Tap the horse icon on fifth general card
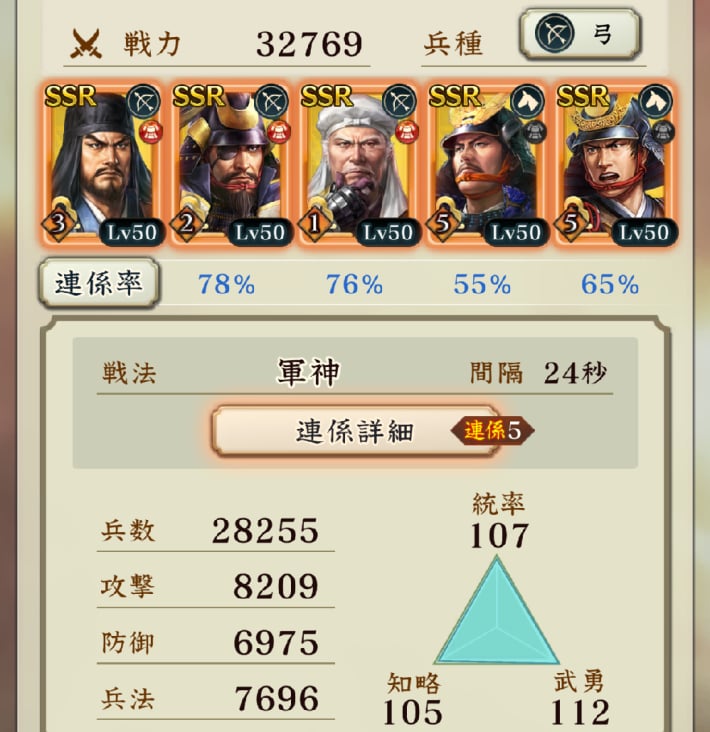This screenshot has width=710, height=732. coord(655,101)
